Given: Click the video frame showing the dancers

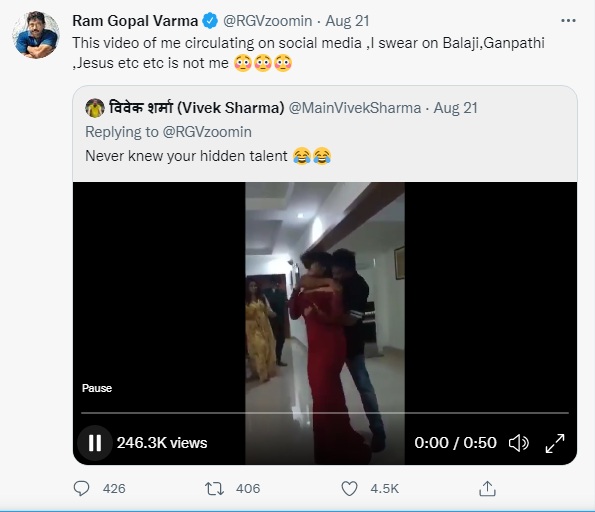Looking at the screenshot, I should pyautogui.click(x=325, y=296).
